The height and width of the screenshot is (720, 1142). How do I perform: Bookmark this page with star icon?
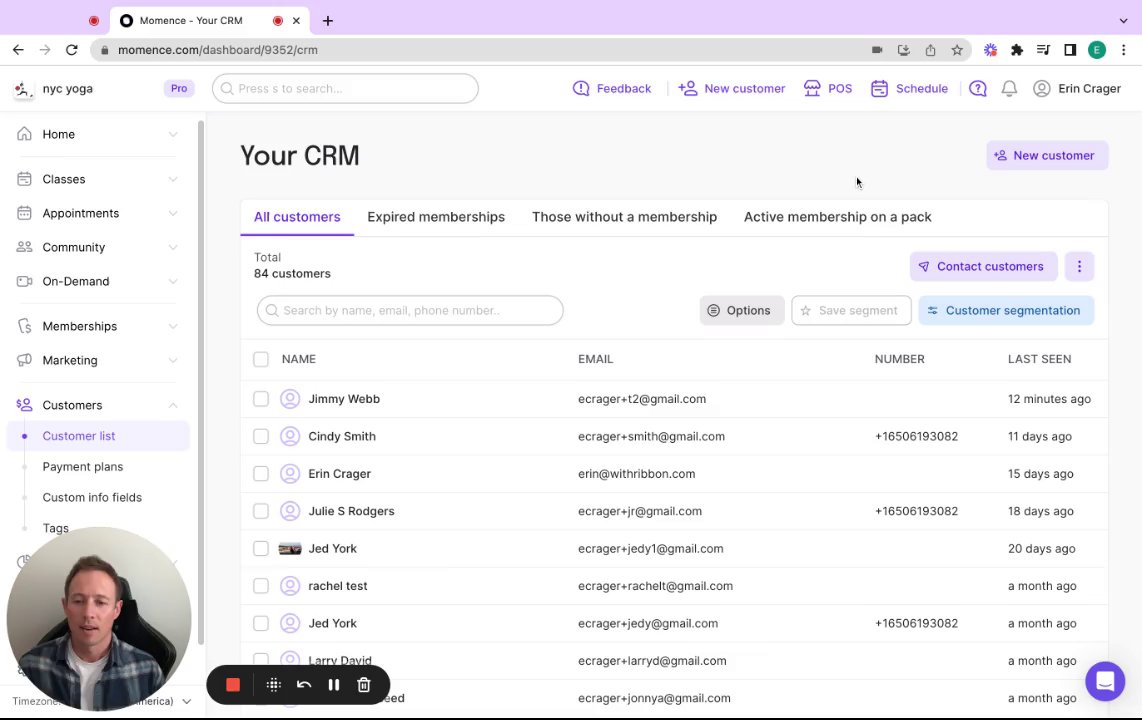click(957, 50)
